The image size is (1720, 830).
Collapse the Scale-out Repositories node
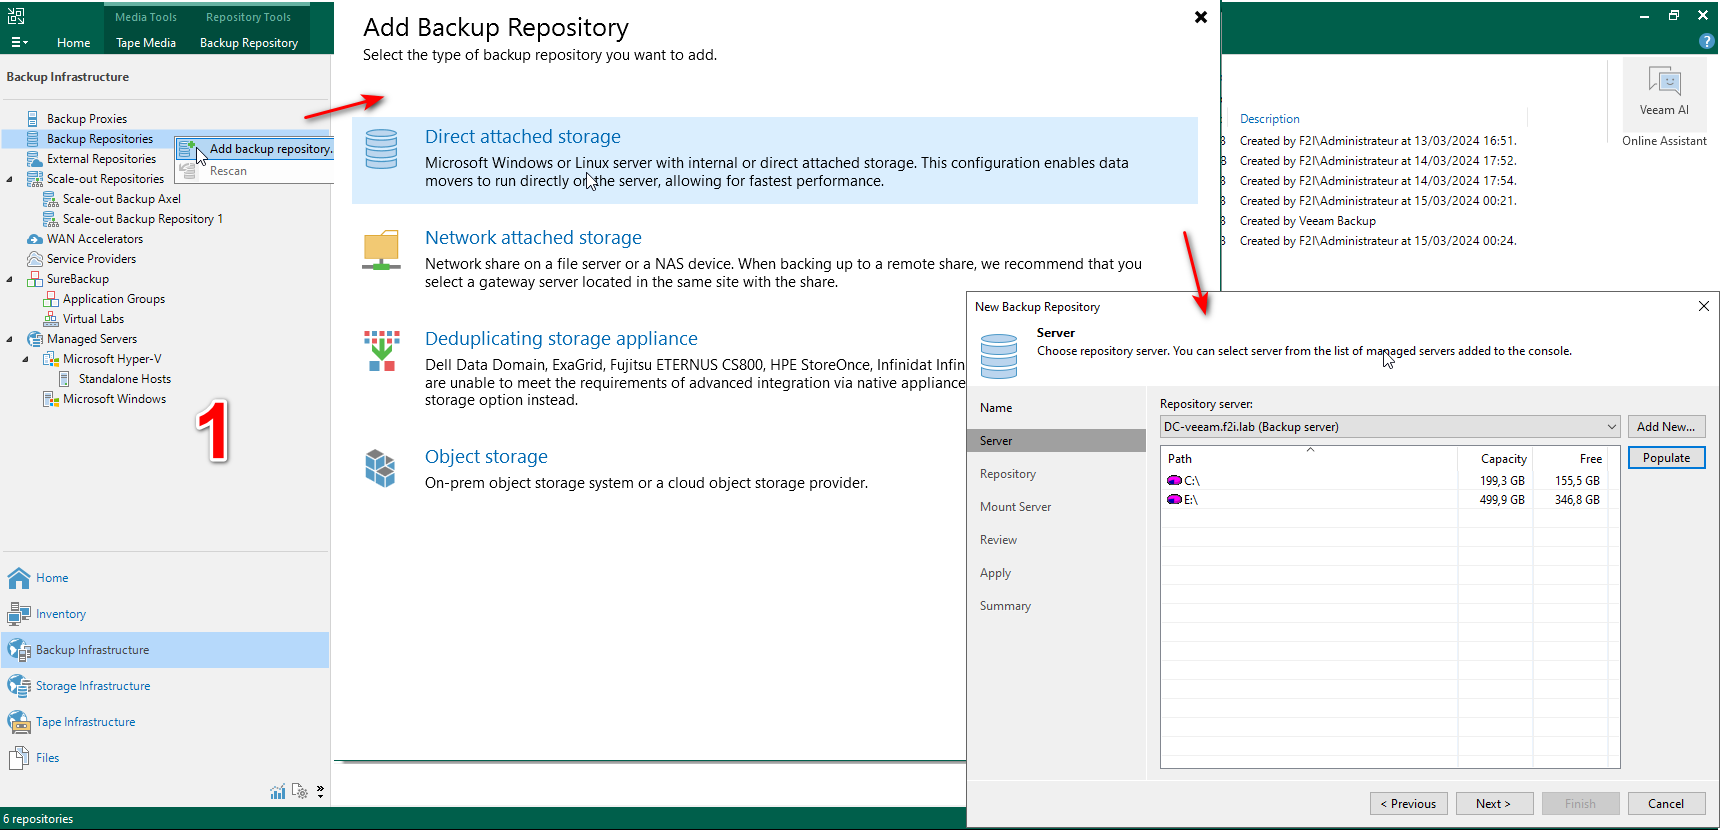tap(10, 179)
